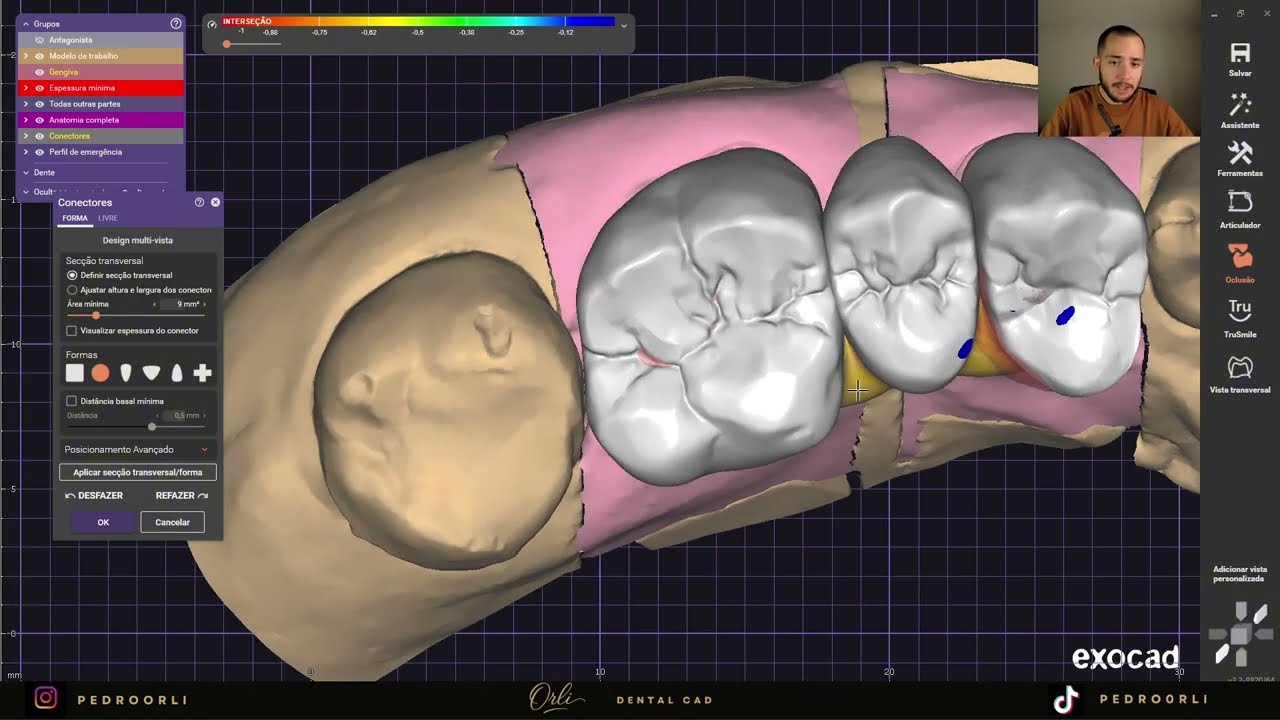Decrease Área mínima with left arrow

(x=154, y=304)
